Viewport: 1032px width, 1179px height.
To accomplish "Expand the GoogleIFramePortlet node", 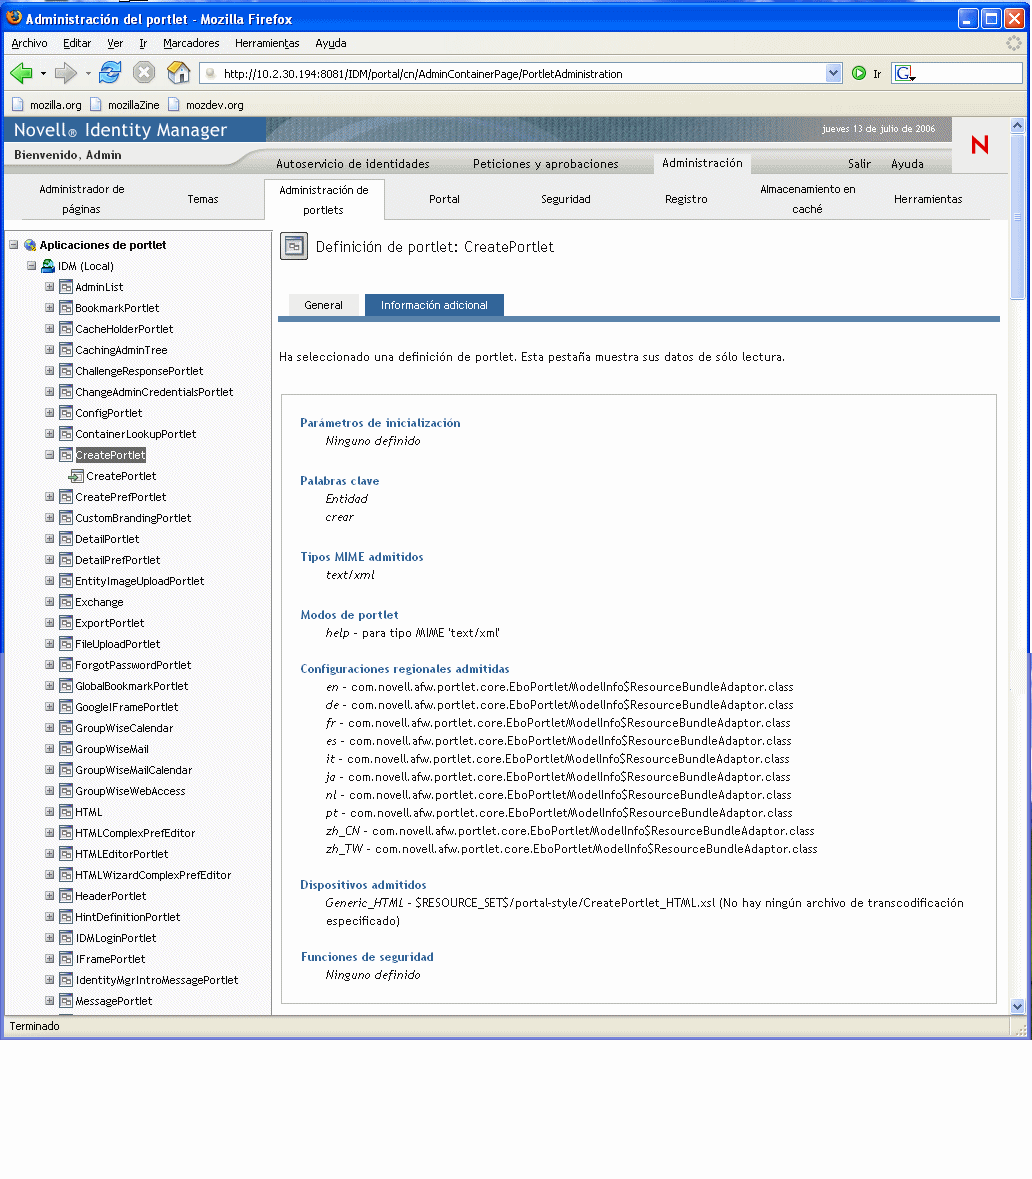I will coord(50,707).
